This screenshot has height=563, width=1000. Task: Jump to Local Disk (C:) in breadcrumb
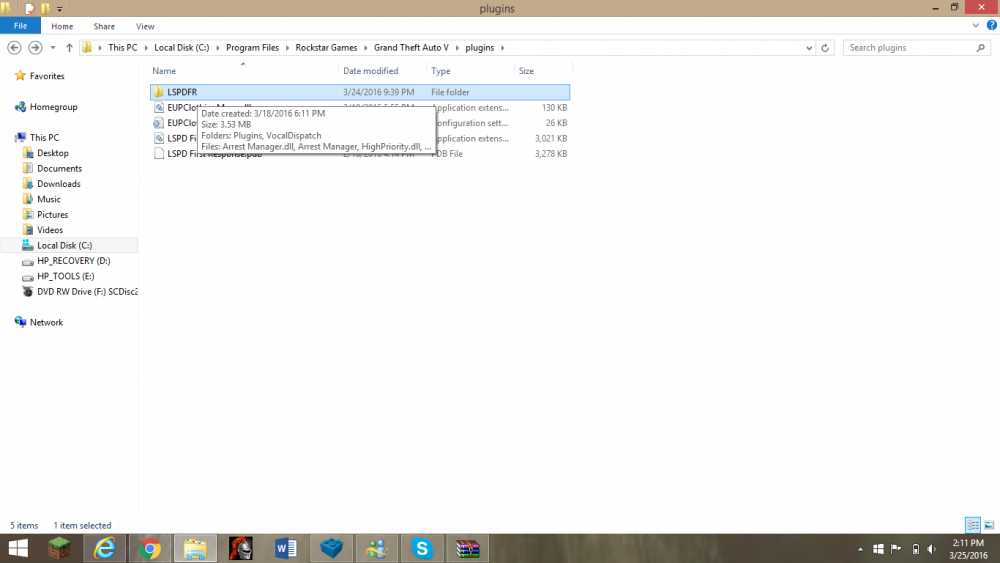pyautogui.click(x=182, y=48)
